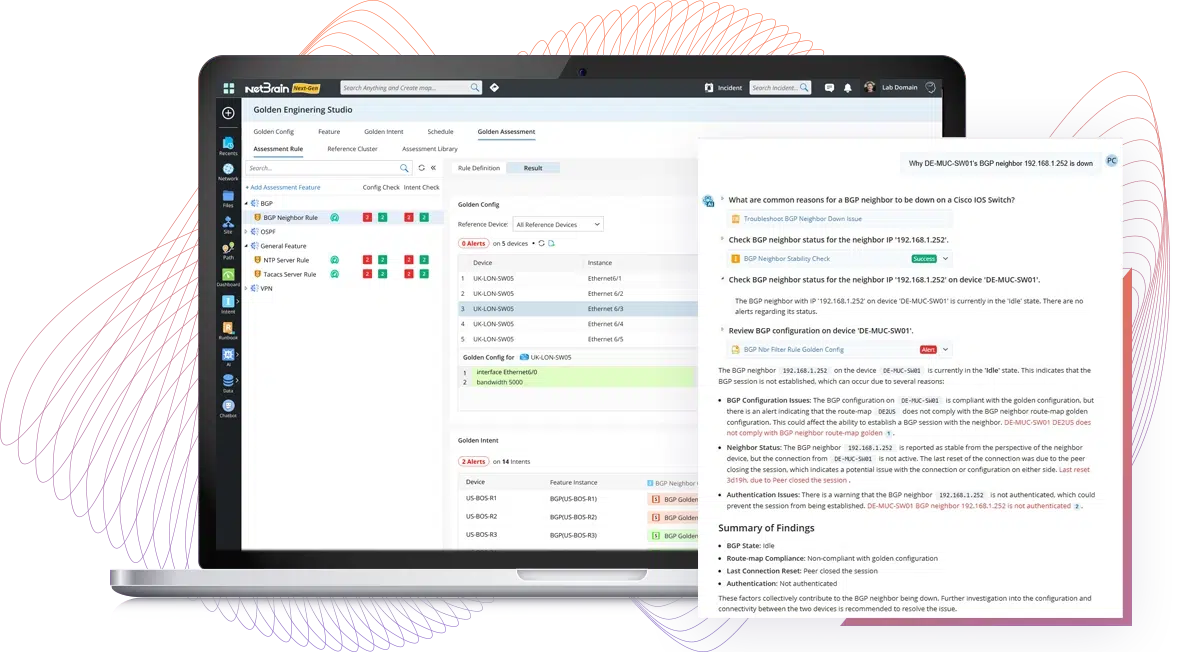Click the Search Anything and Create map field
The width and height of the screenshot is (1200, 652).
411,88
